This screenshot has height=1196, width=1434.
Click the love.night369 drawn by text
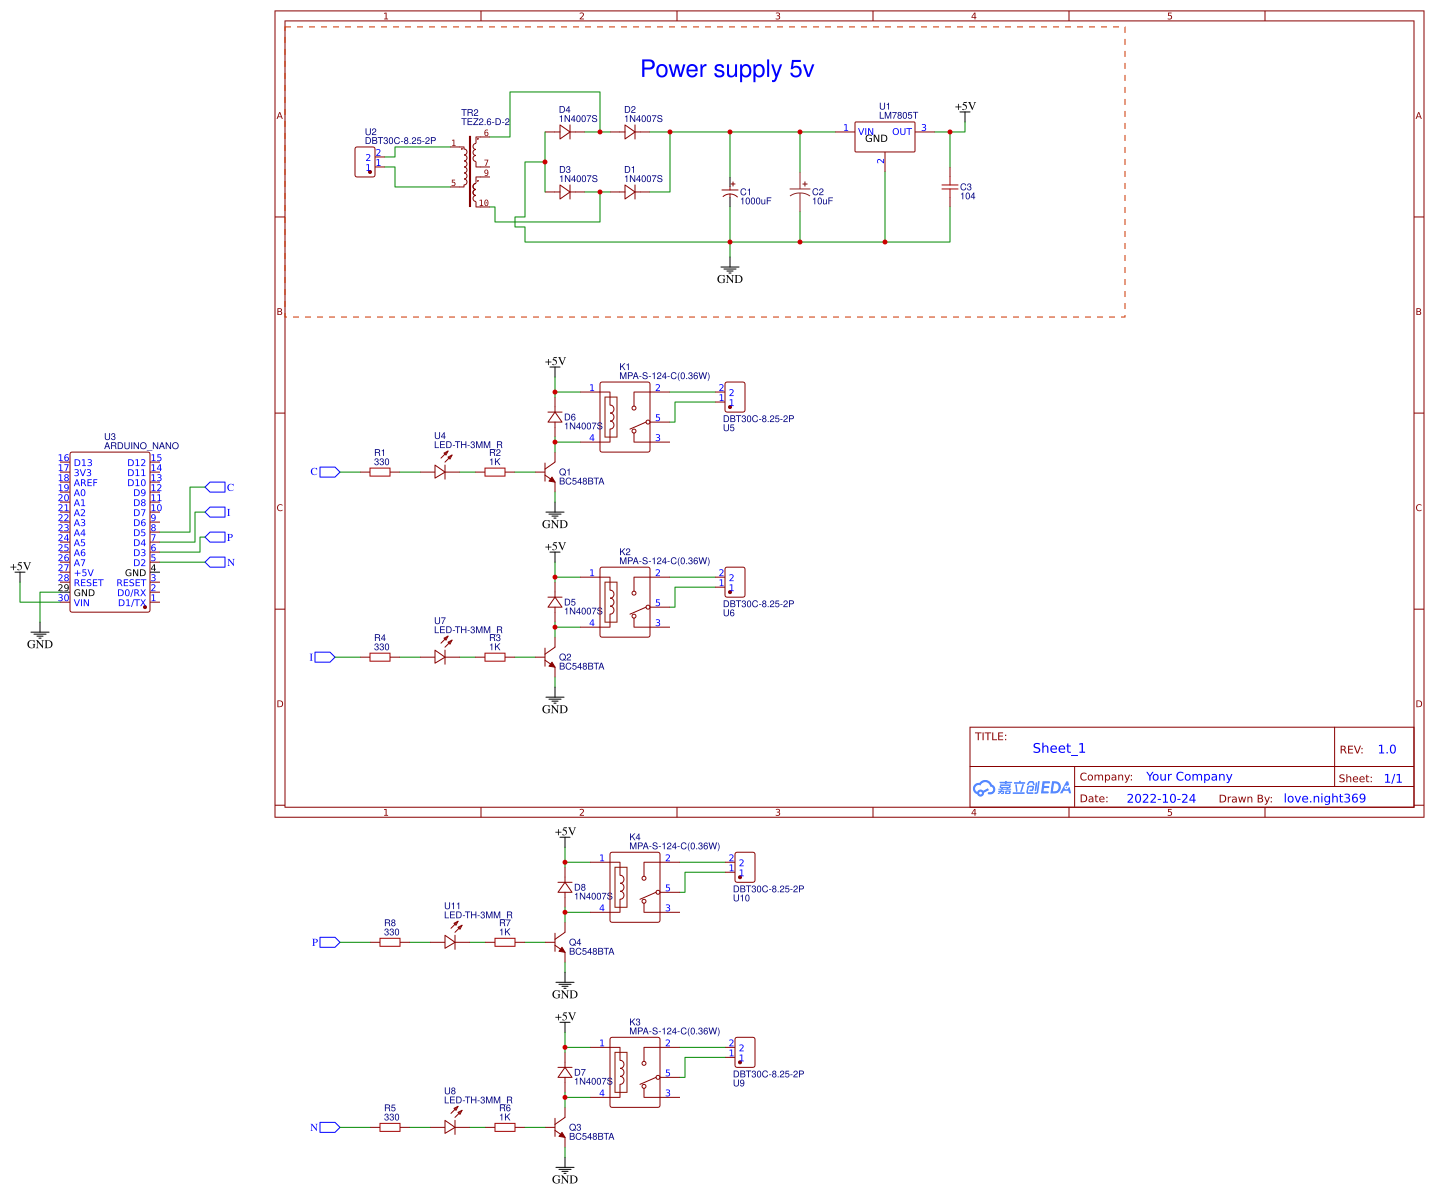1324,798
